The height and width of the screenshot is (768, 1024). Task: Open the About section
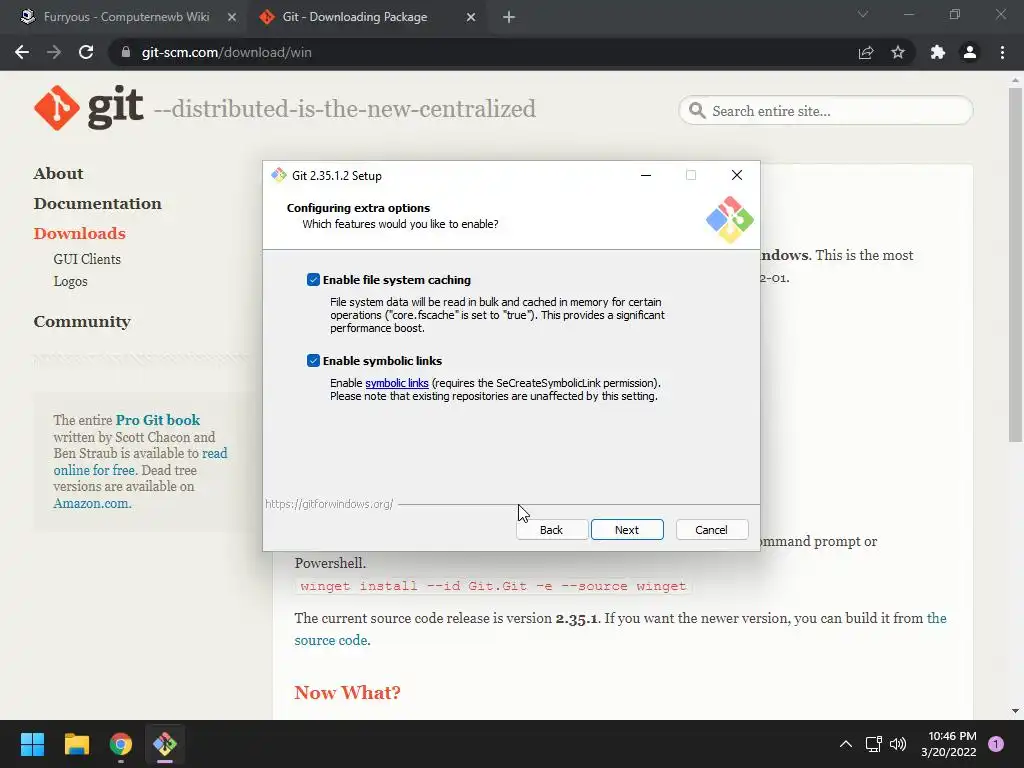[x=58, y=174]
